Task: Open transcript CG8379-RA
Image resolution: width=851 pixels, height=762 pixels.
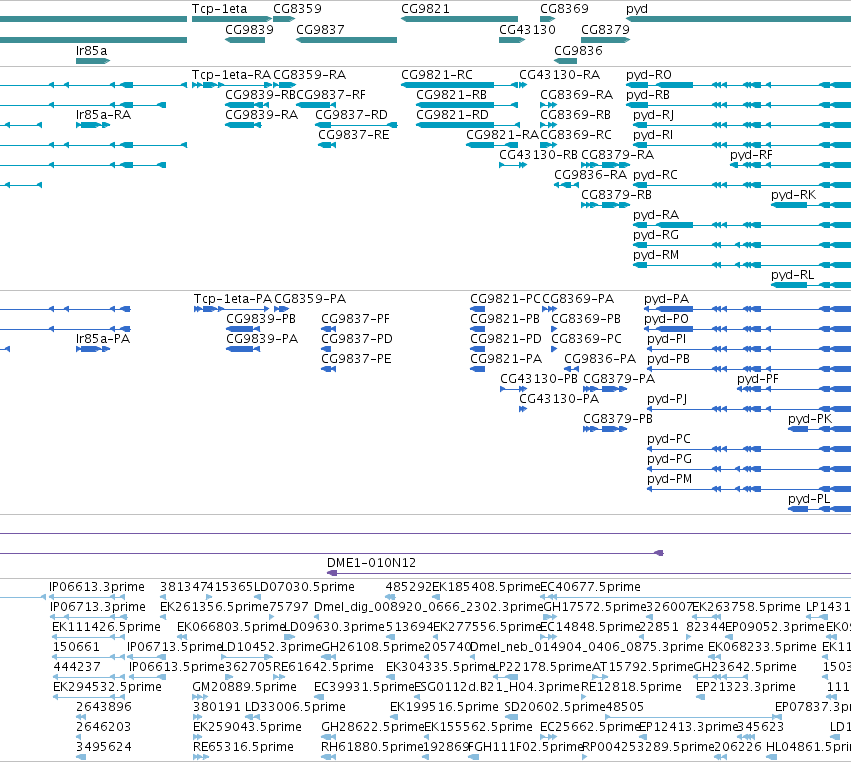Action: (x=618, y=155)
